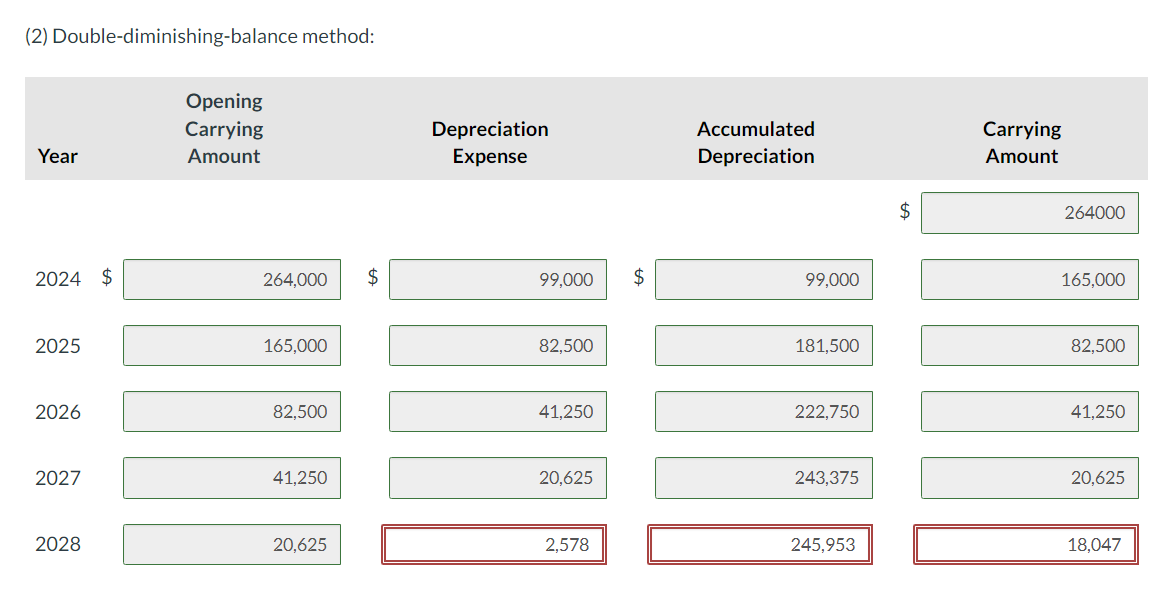Select the 2025 Accumulated Depreciation field showing 181,500
Viewport: 1171px width, 590px height.
click(x=763, y=345)
